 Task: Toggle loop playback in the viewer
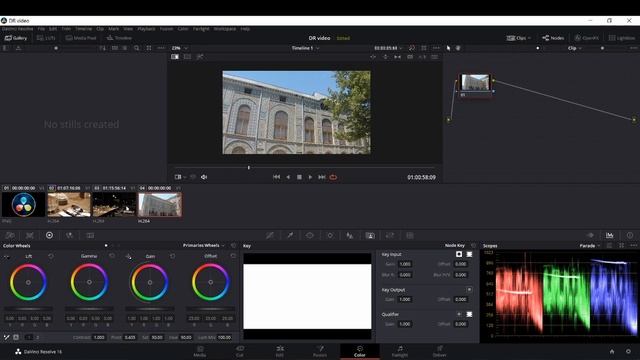click(x=333, y=177)
